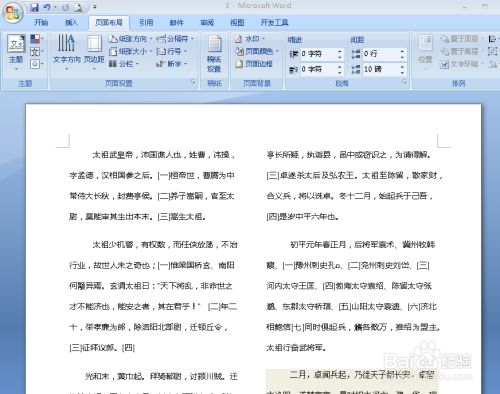Open the 断字 hyphenation dropdown
The width and height of the screenshot is (500, 394).
(x=172, y=64)
